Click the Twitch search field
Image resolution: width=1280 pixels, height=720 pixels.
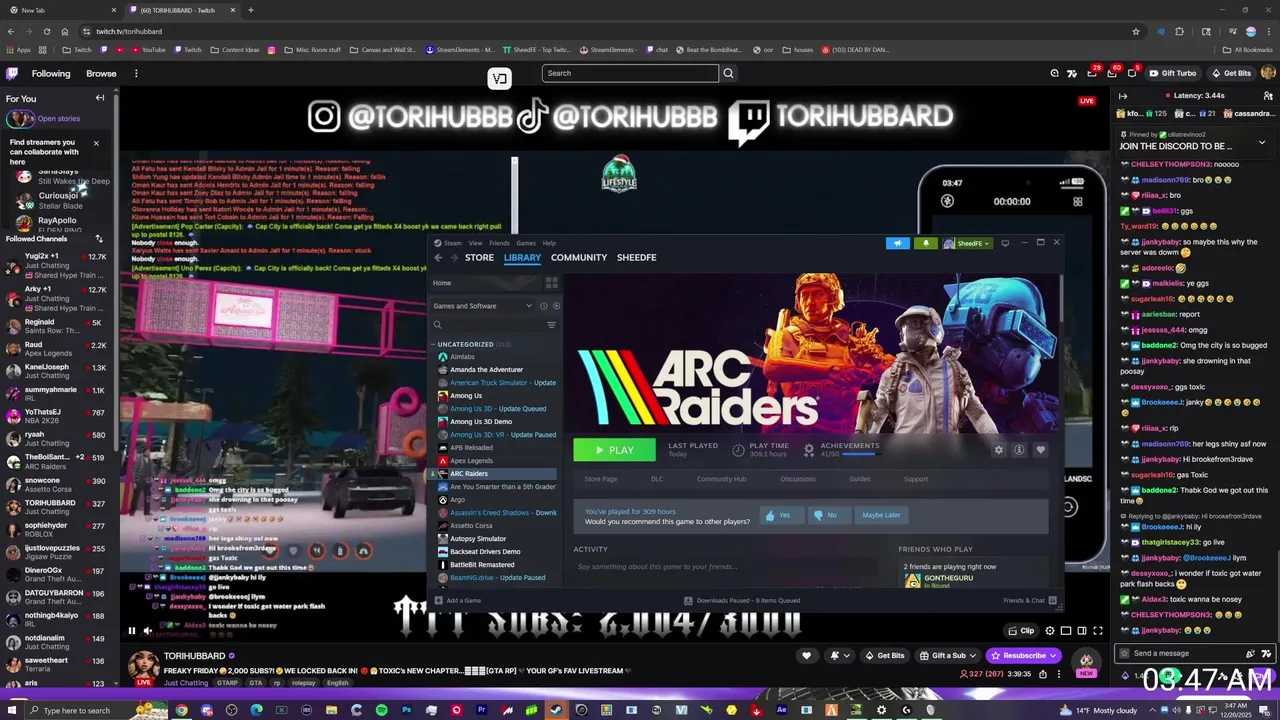pos(630,73)
